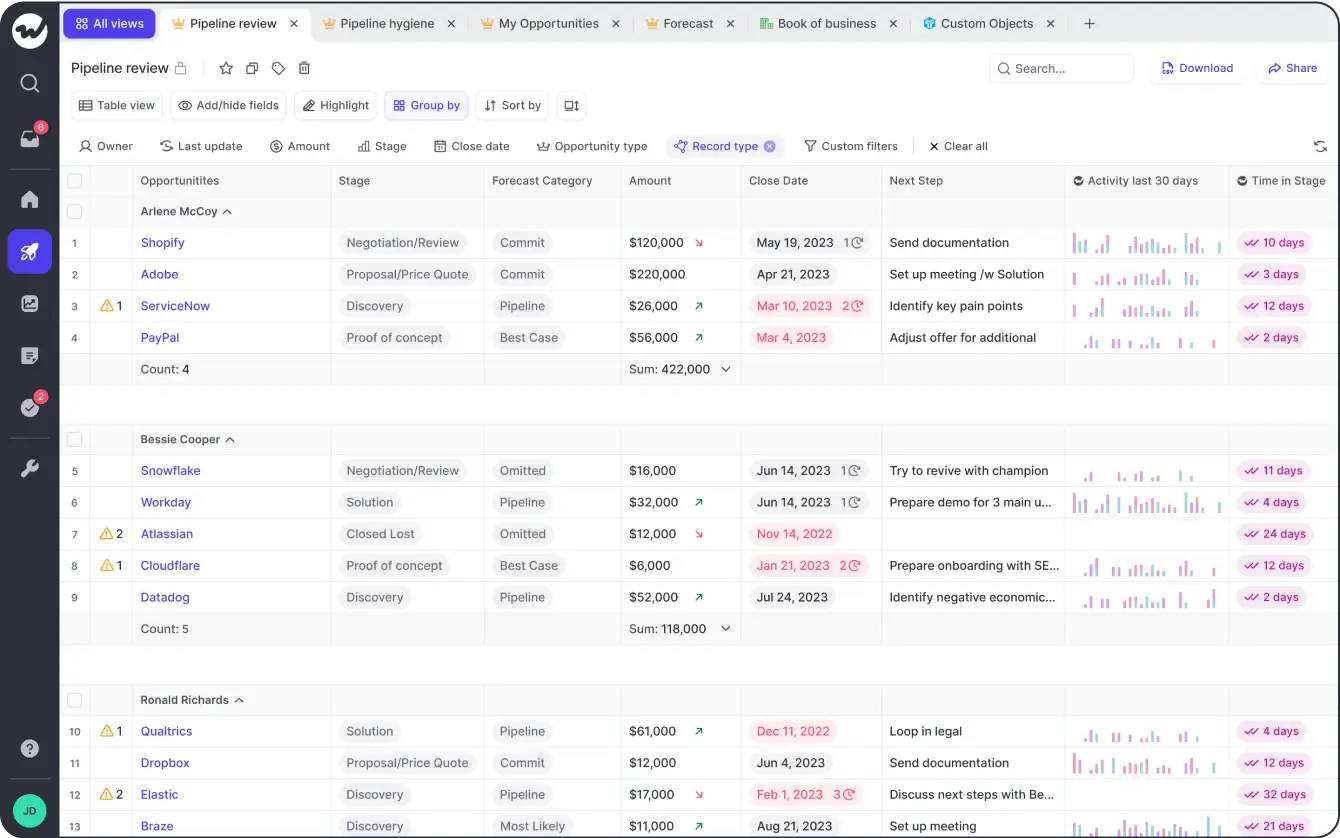Star the Pipeline review view as favorite
The width and height of the screenshot is (1340, 838).
tap(226, 68)
